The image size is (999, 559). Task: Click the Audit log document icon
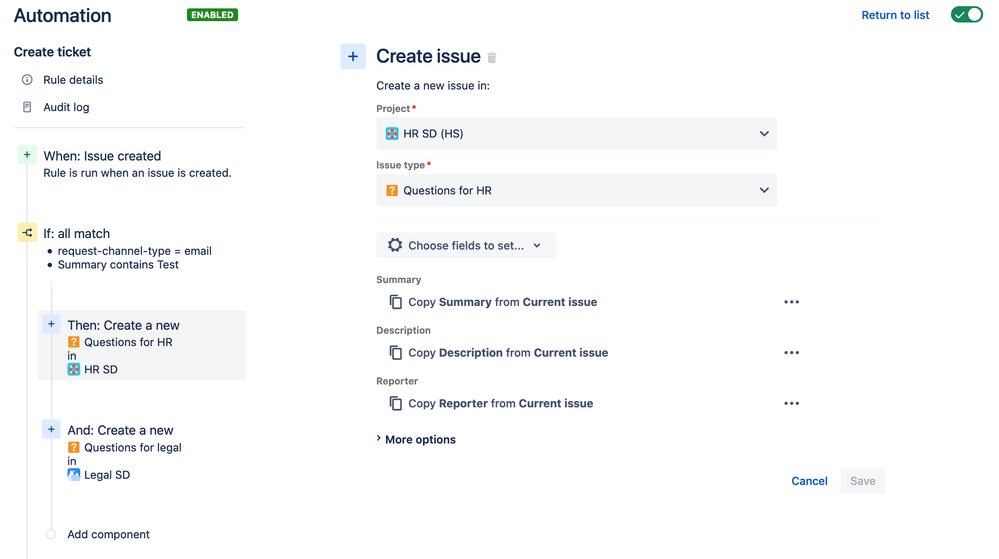(x=27, y=107)
